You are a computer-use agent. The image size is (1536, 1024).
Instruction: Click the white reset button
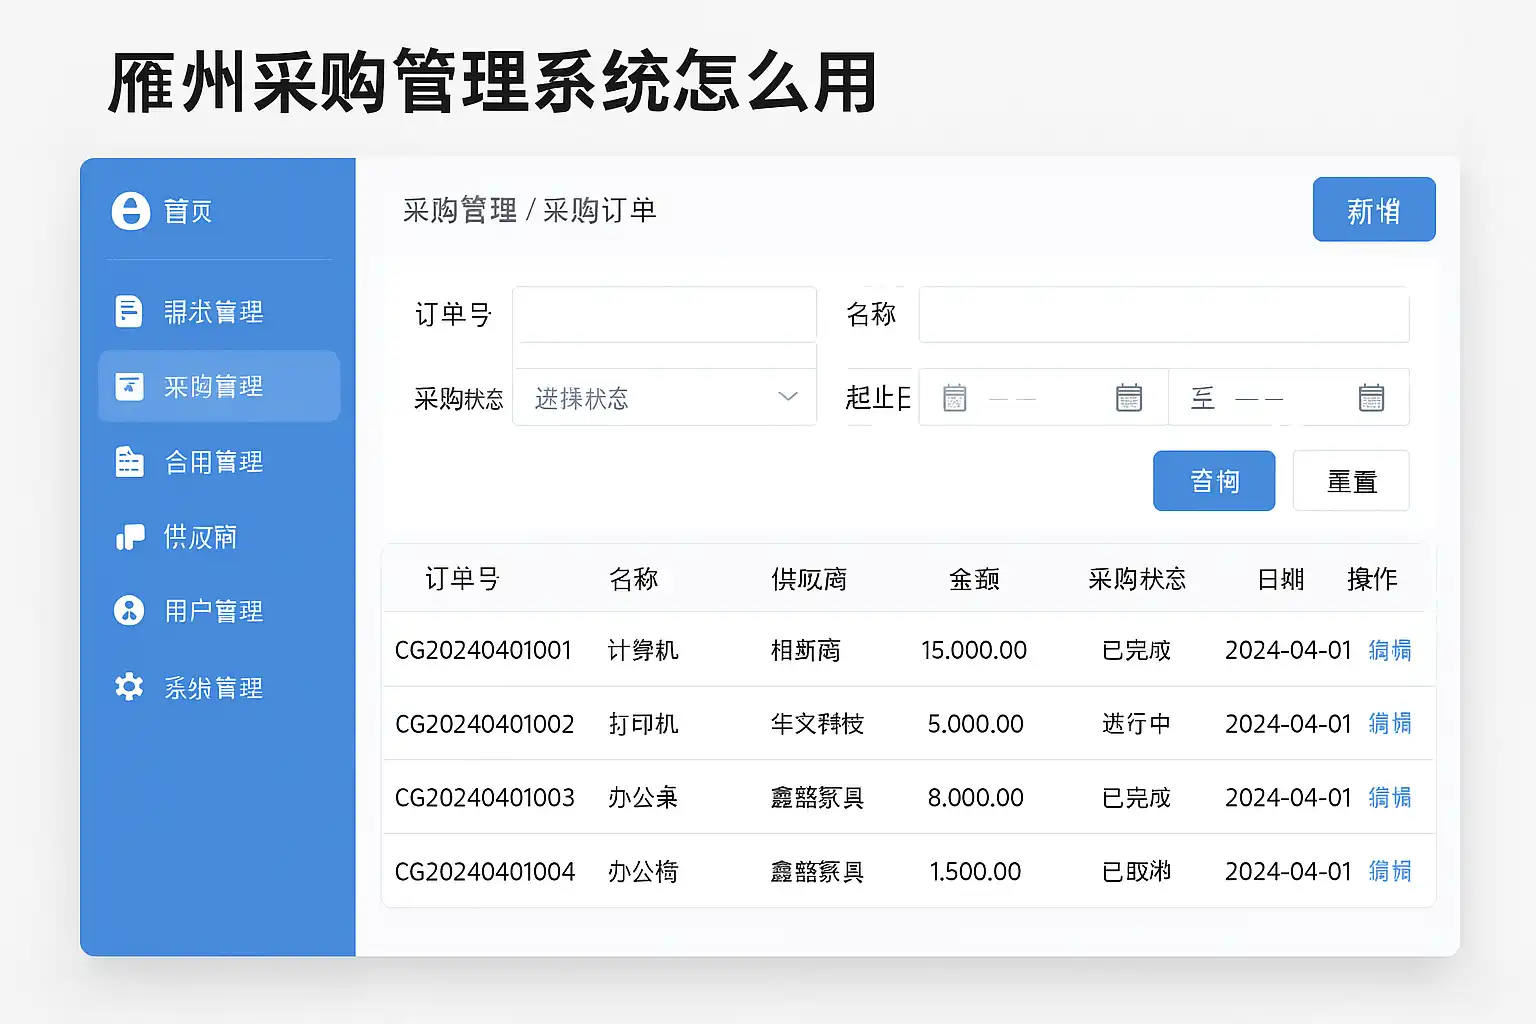coord(1351,481)
